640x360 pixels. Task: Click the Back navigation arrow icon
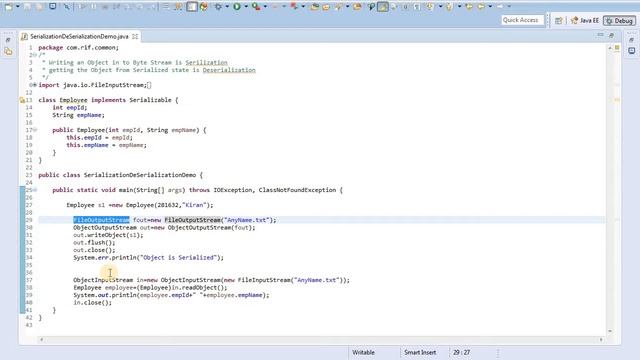481,7
